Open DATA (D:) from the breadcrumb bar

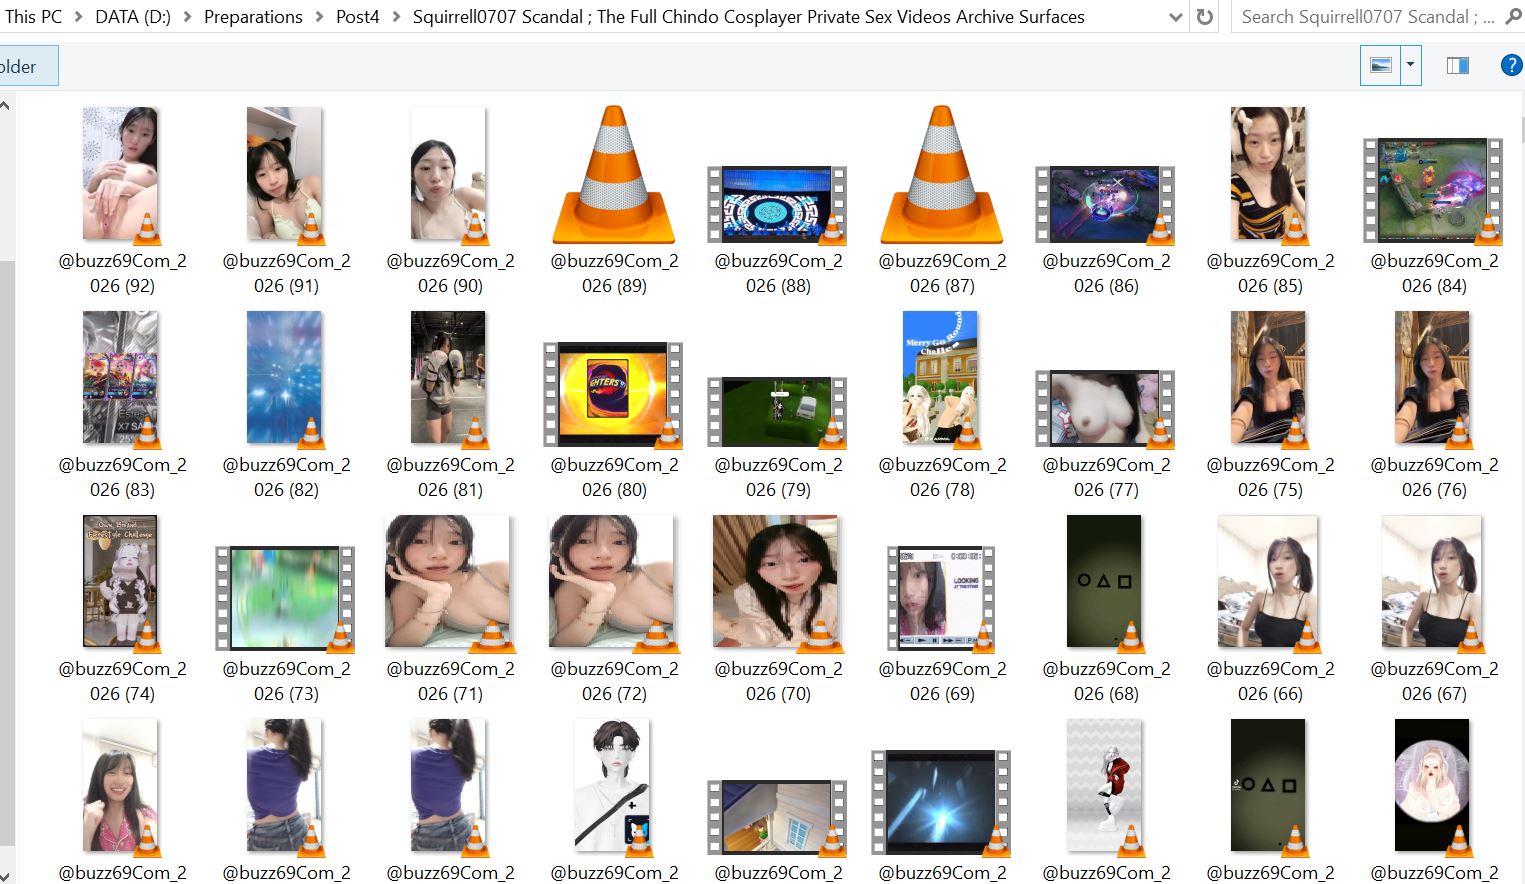coord(131,16)
